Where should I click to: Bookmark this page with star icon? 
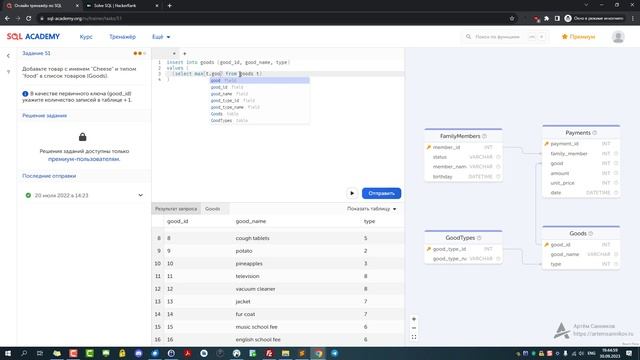pos(512,18)
